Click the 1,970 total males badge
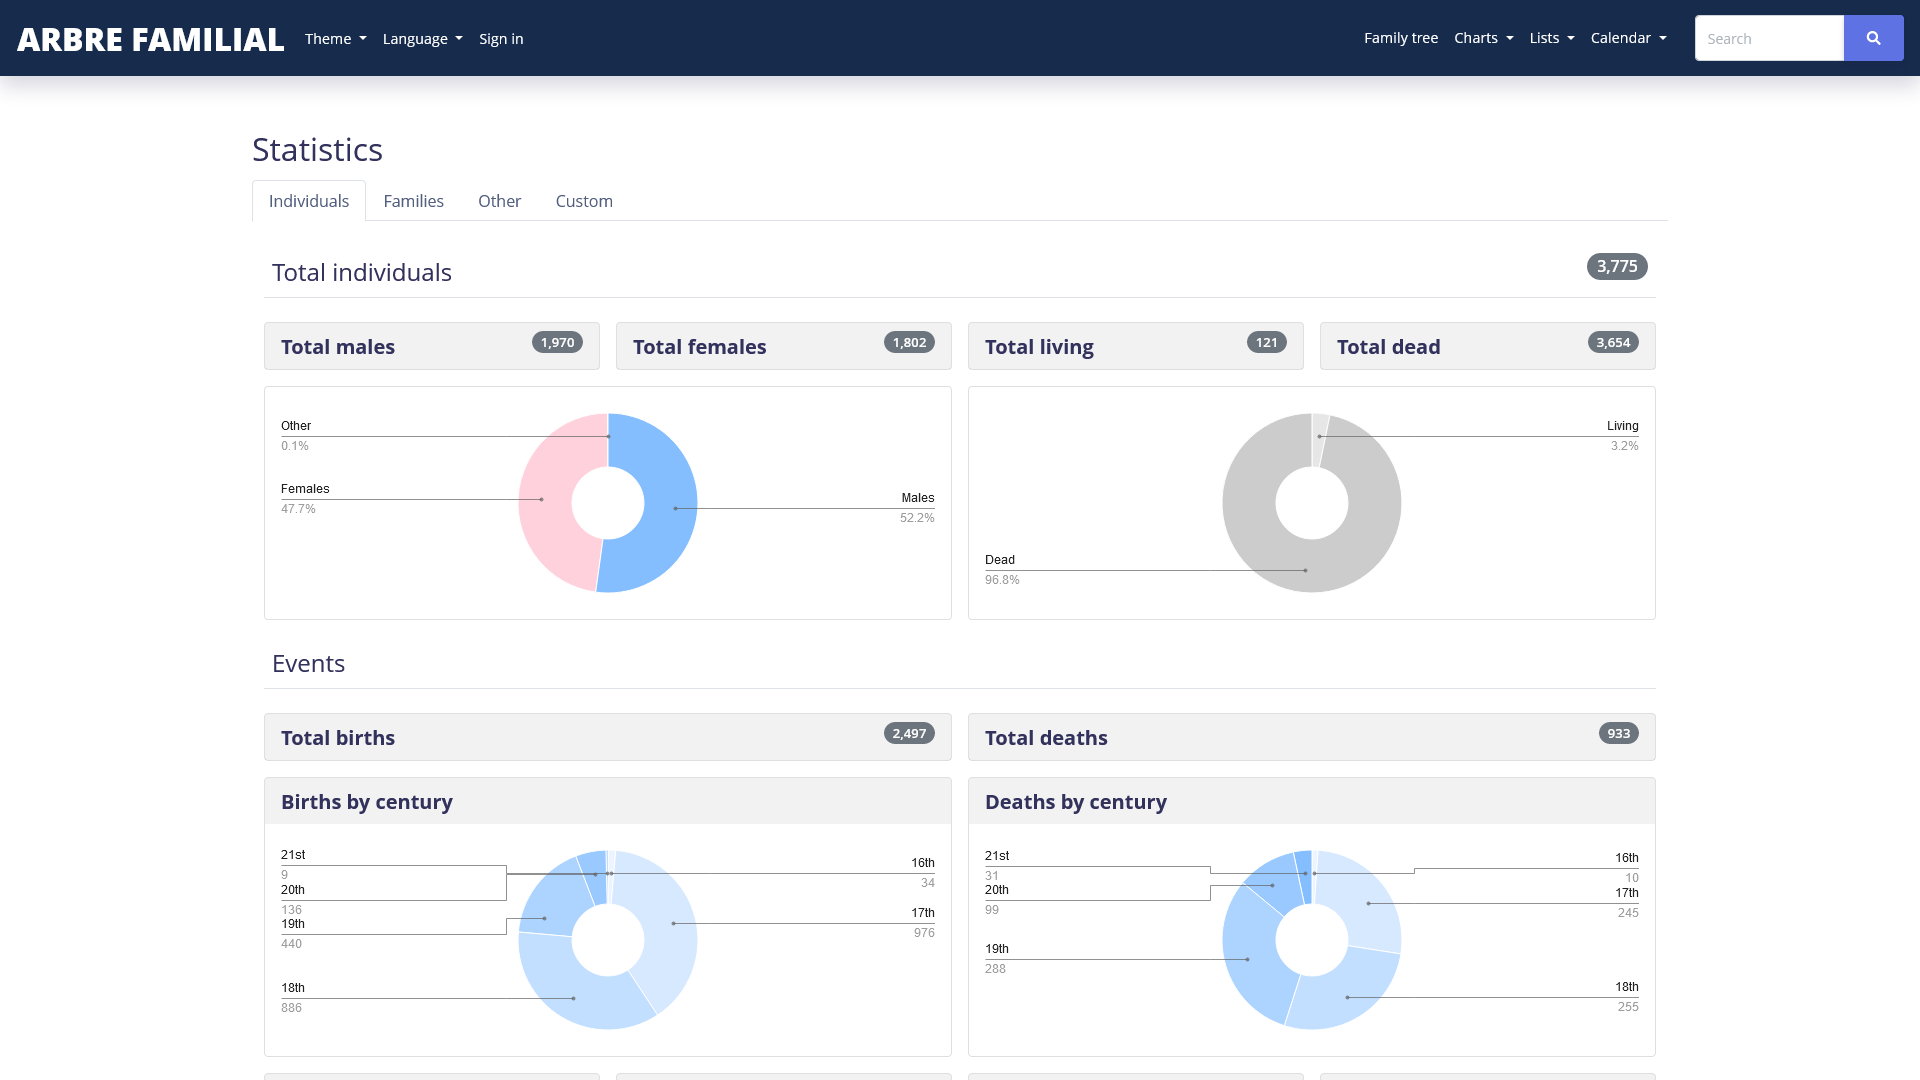The width and height of the screenshot is (1920, 1080). tap(557, 342)
